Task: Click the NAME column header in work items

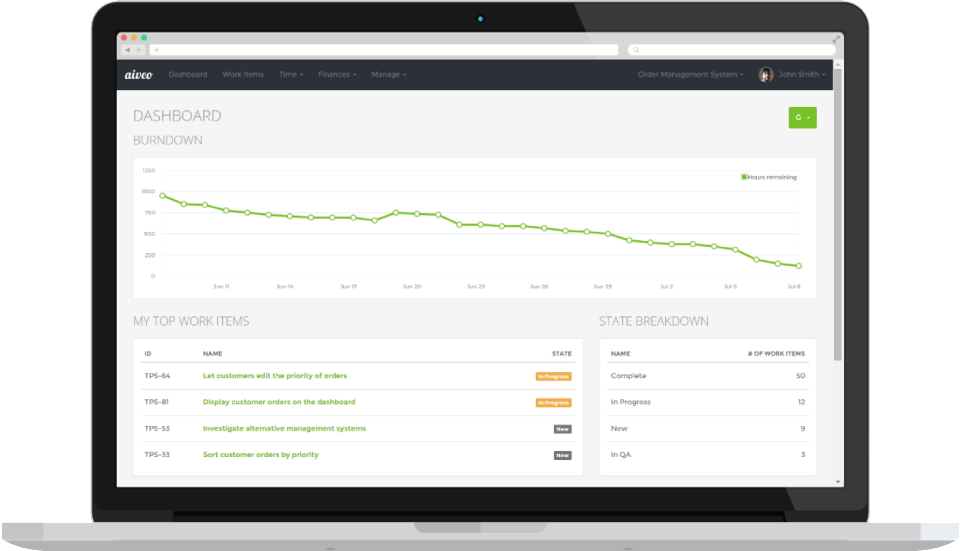Action: tap(212, 354)
